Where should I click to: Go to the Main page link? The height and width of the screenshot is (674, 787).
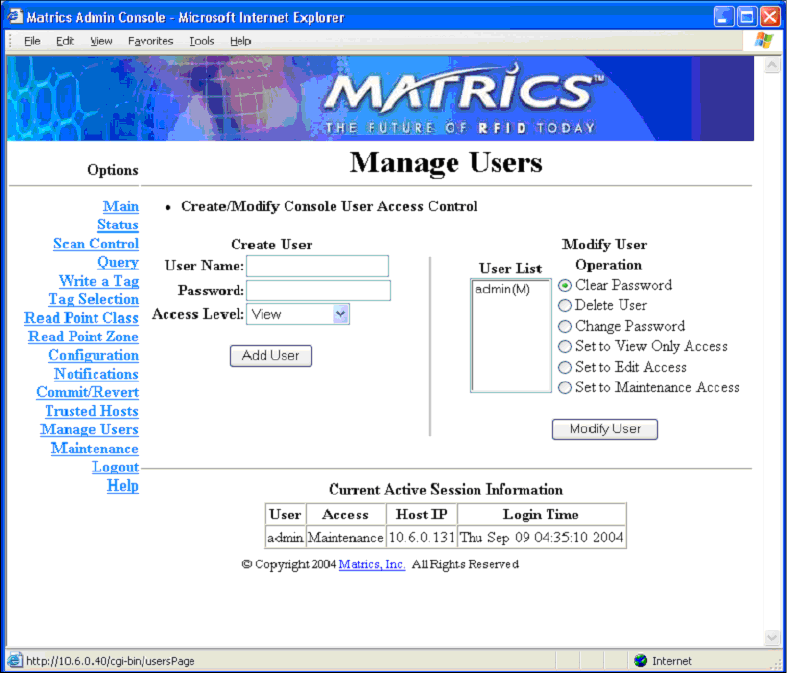(120, 206)
